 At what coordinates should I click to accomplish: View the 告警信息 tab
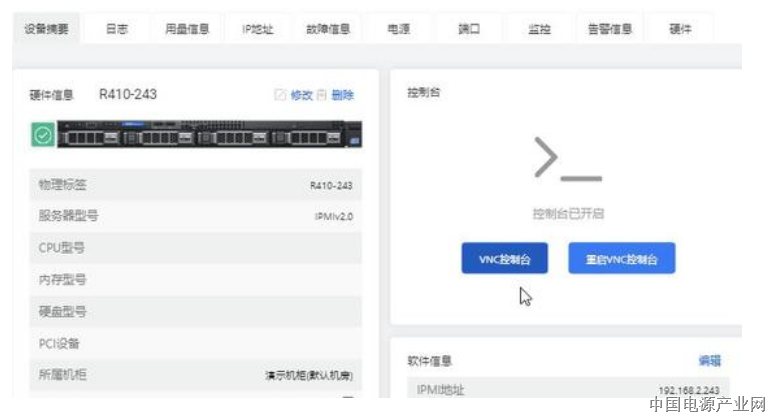click(x=609, y=29)
